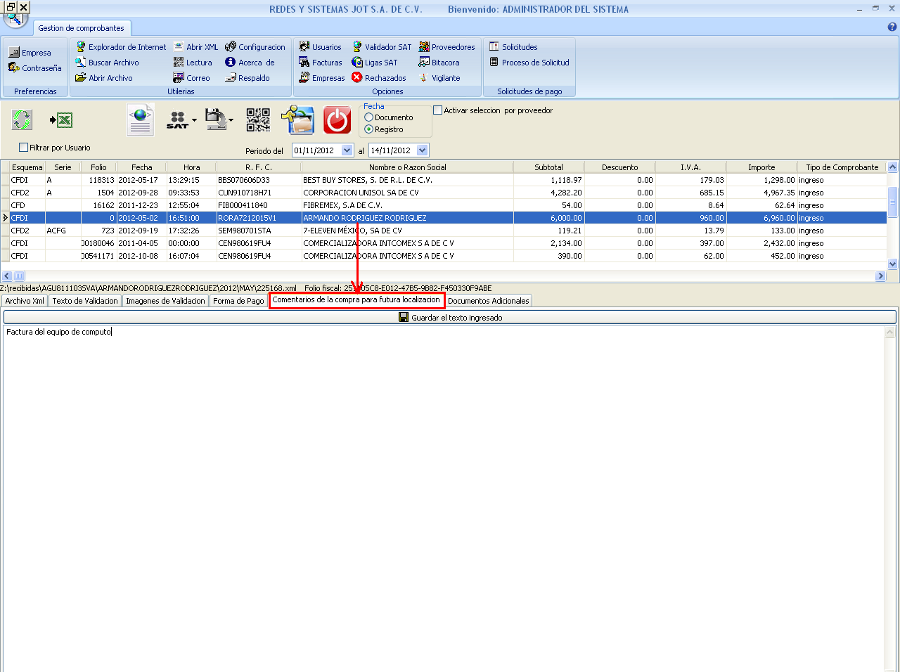Image resolution: width=900 pixels, height=672 pixels.
Task: Select the Documento date radio button
Action: click(369, 118)
